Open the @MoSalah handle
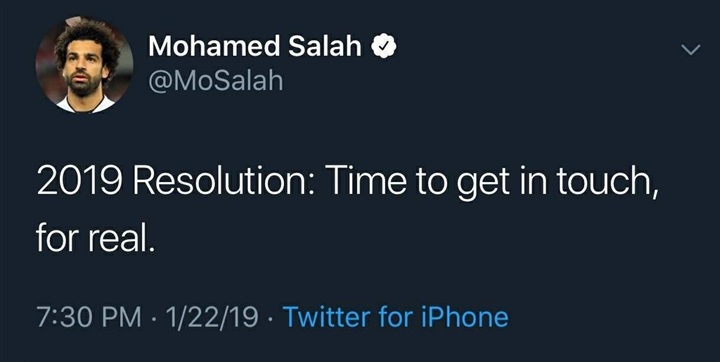 [x=216, y=82]
